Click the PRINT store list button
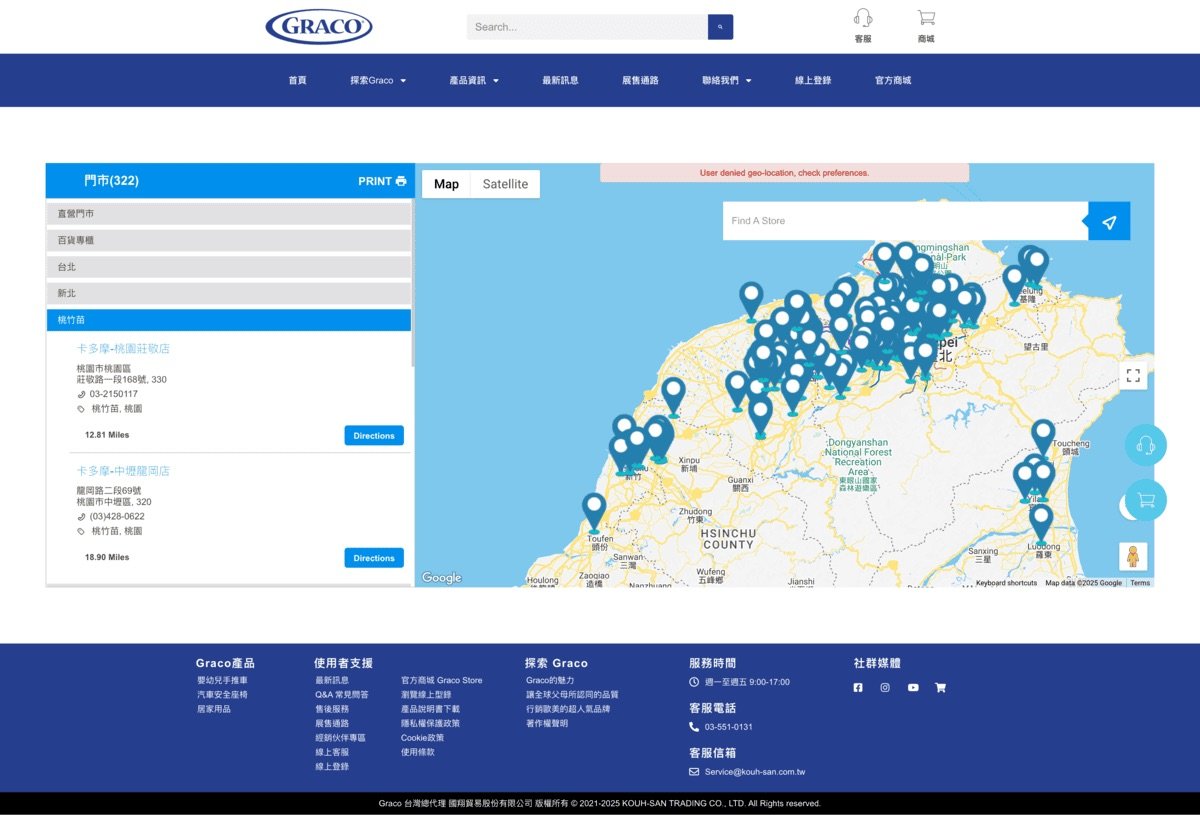Viewport: 1200px width, 815px height. tap(382, 181)
